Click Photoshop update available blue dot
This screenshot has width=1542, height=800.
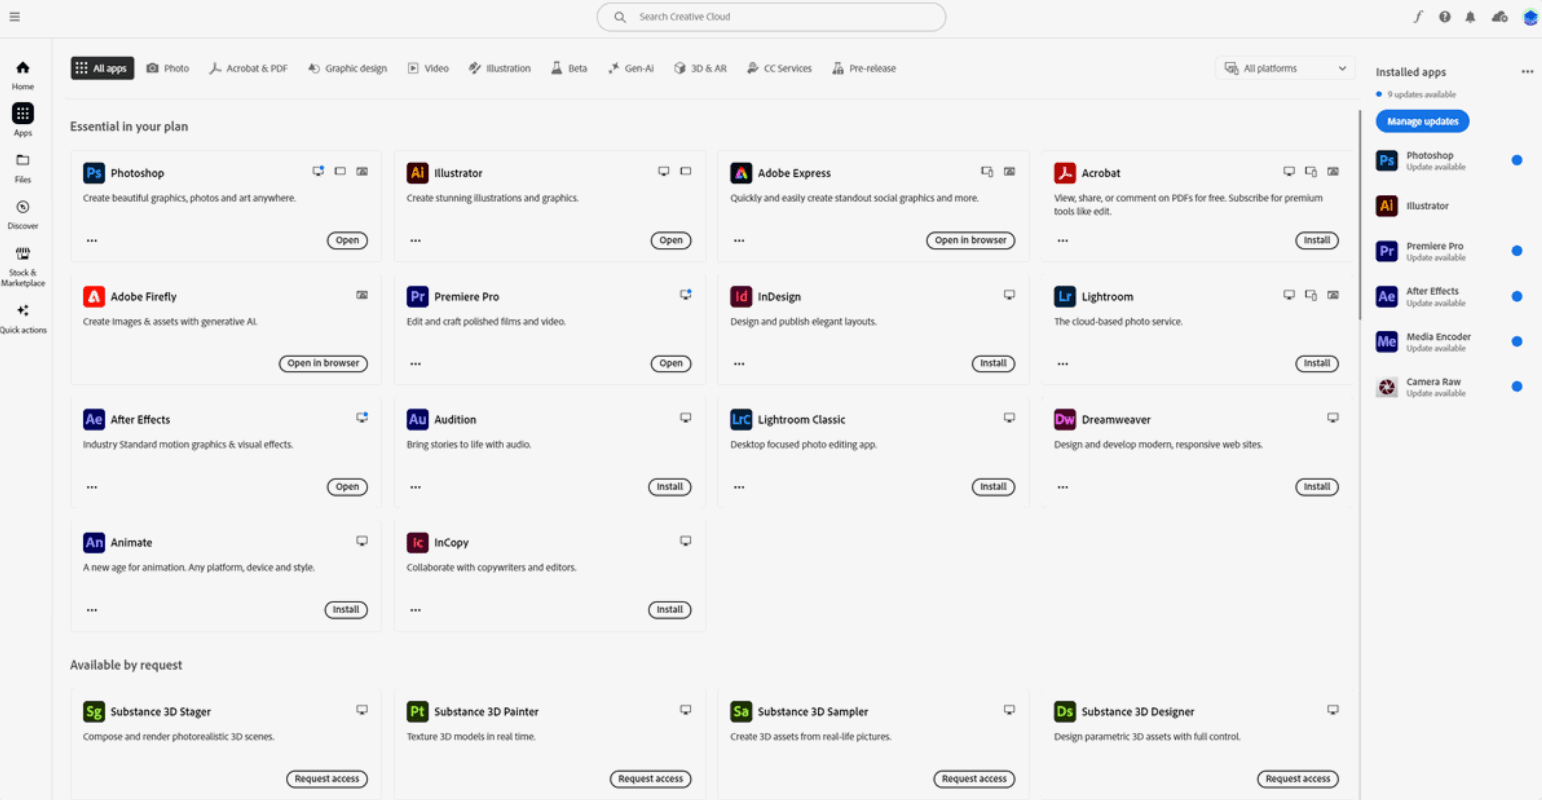point(1516,160)
